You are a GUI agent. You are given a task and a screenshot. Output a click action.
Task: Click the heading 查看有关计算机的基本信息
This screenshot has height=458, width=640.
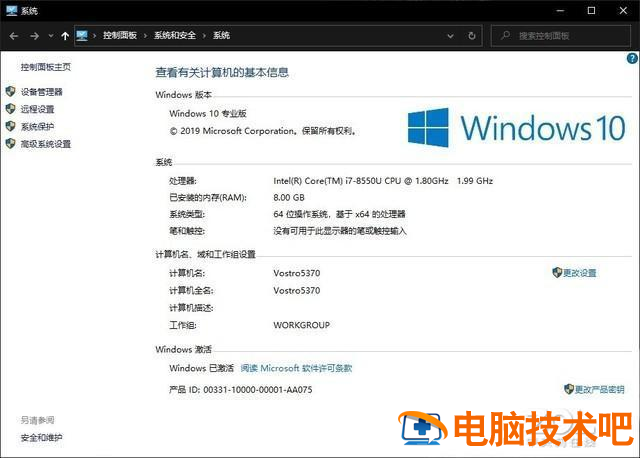click(x=222, y=73)
